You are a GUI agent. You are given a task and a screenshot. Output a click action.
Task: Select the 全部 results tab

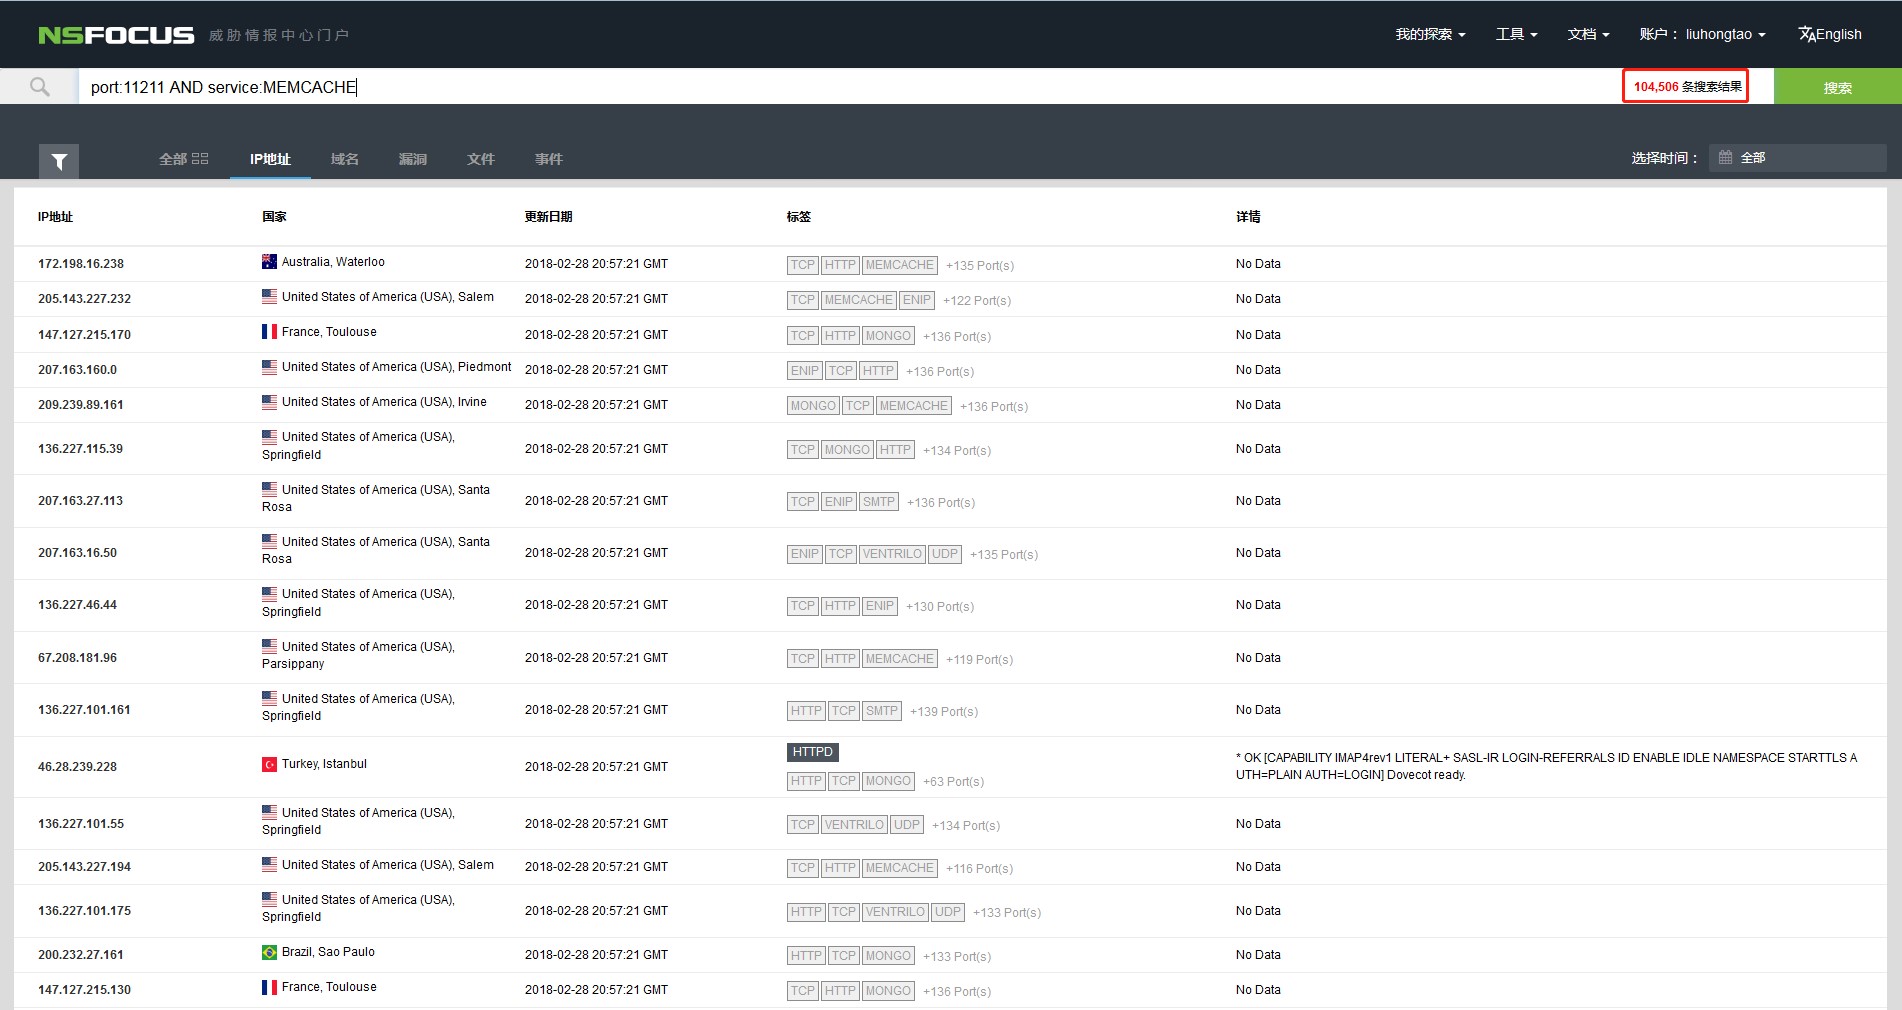click(183, 159)
